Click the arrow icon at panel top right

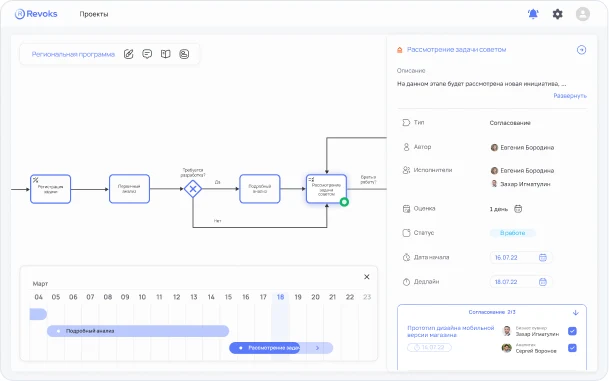coord(581,50)
